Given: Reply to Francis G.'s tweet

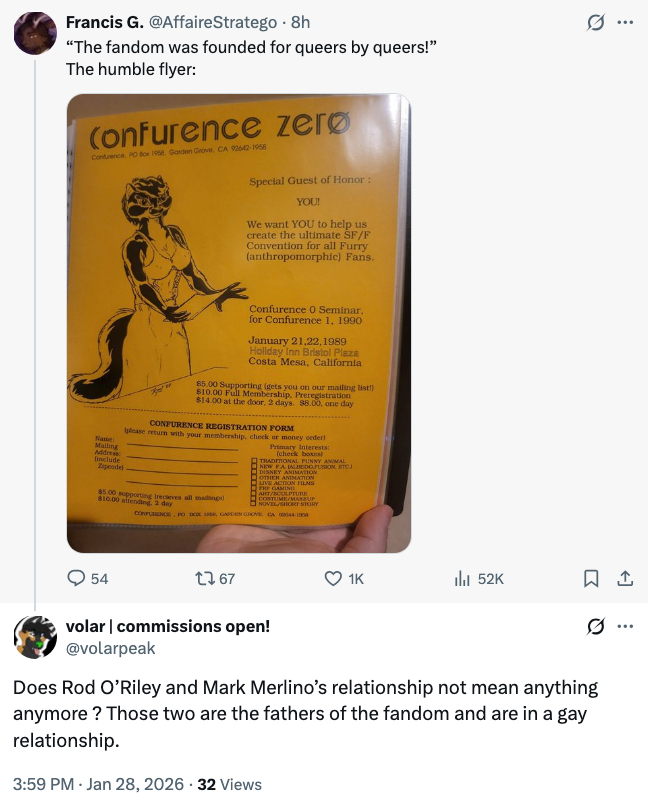Looking at the screenshot, I should coord(77,578).
